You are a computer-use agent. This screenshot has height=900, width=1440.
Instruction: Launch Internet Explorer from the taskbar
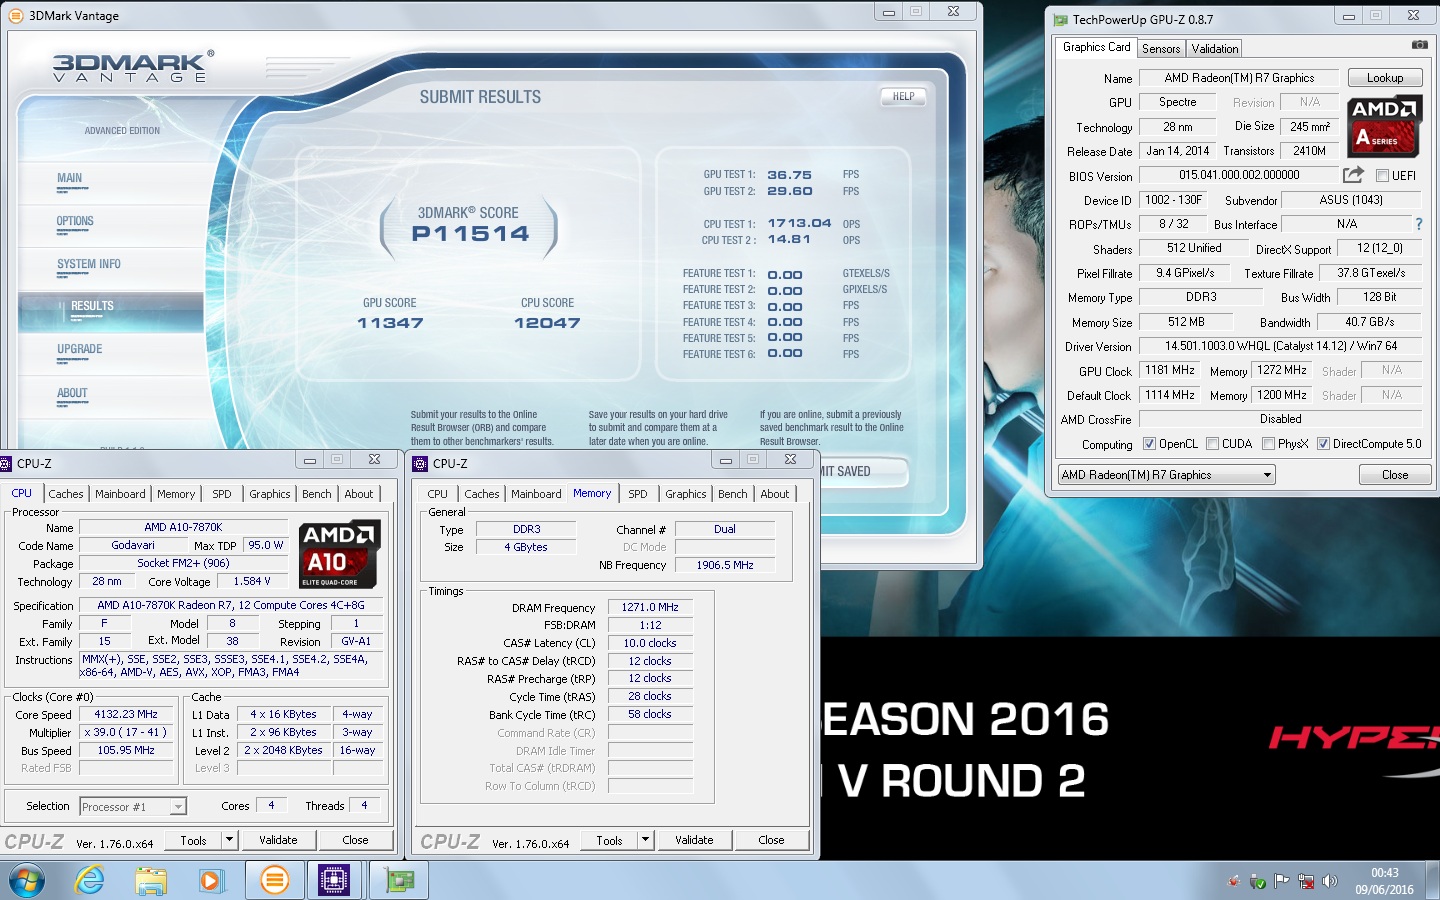click(x=90, y=880)
